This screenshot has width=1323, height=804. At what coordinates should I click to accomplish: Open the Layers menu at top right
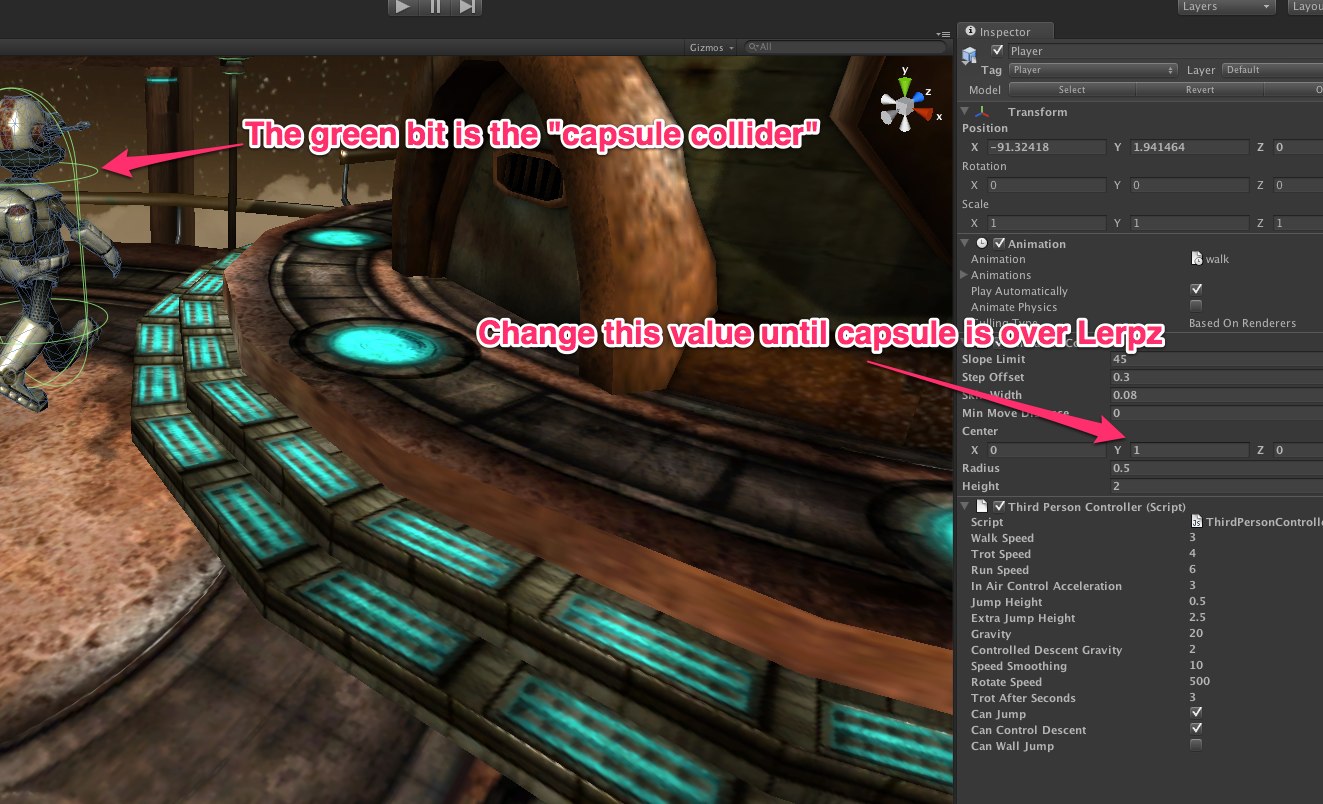coord(1226,7)
